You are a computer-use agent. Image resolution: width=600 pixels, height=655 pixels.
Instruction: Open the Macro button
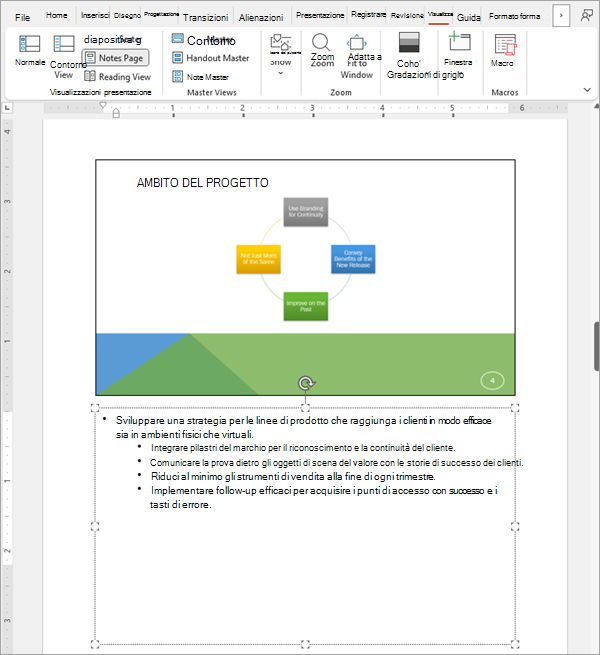[x=503, y=51]
